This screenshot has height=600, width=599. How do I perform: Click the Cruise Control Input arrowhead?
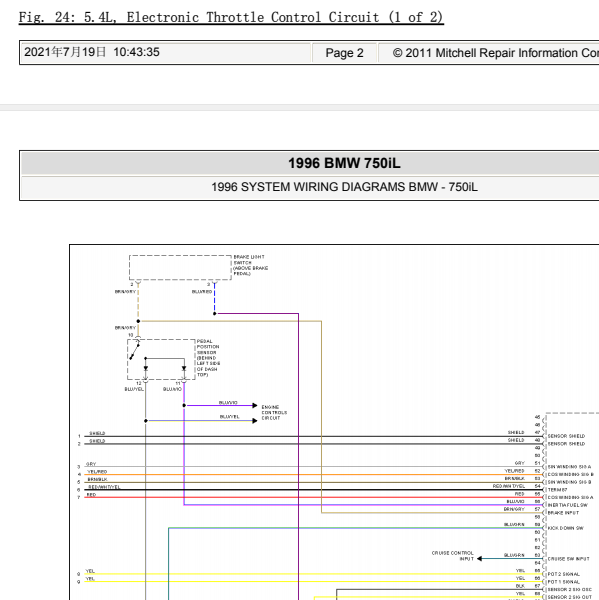coord(479,559)
